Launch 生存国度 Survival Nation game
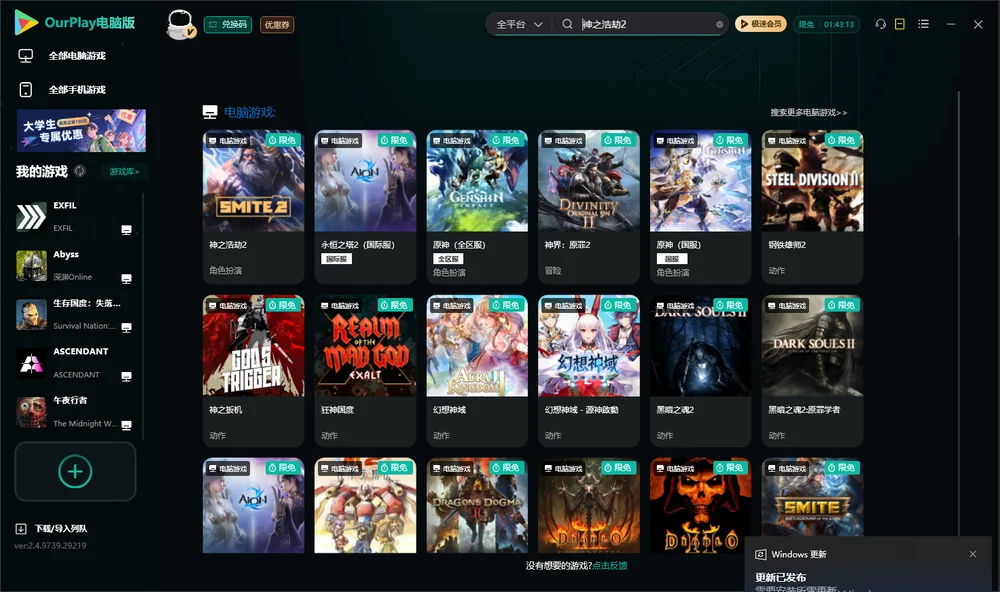1000x592 pixels. pyautogui.click(x=75, y=314)
